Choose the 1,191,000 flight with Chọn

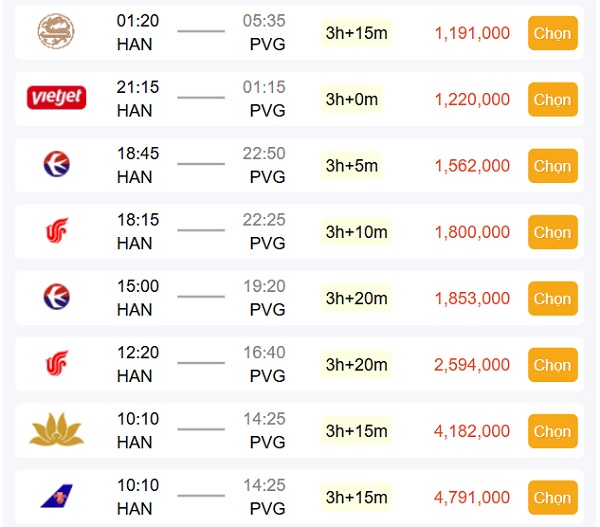(x=553, y=33)
